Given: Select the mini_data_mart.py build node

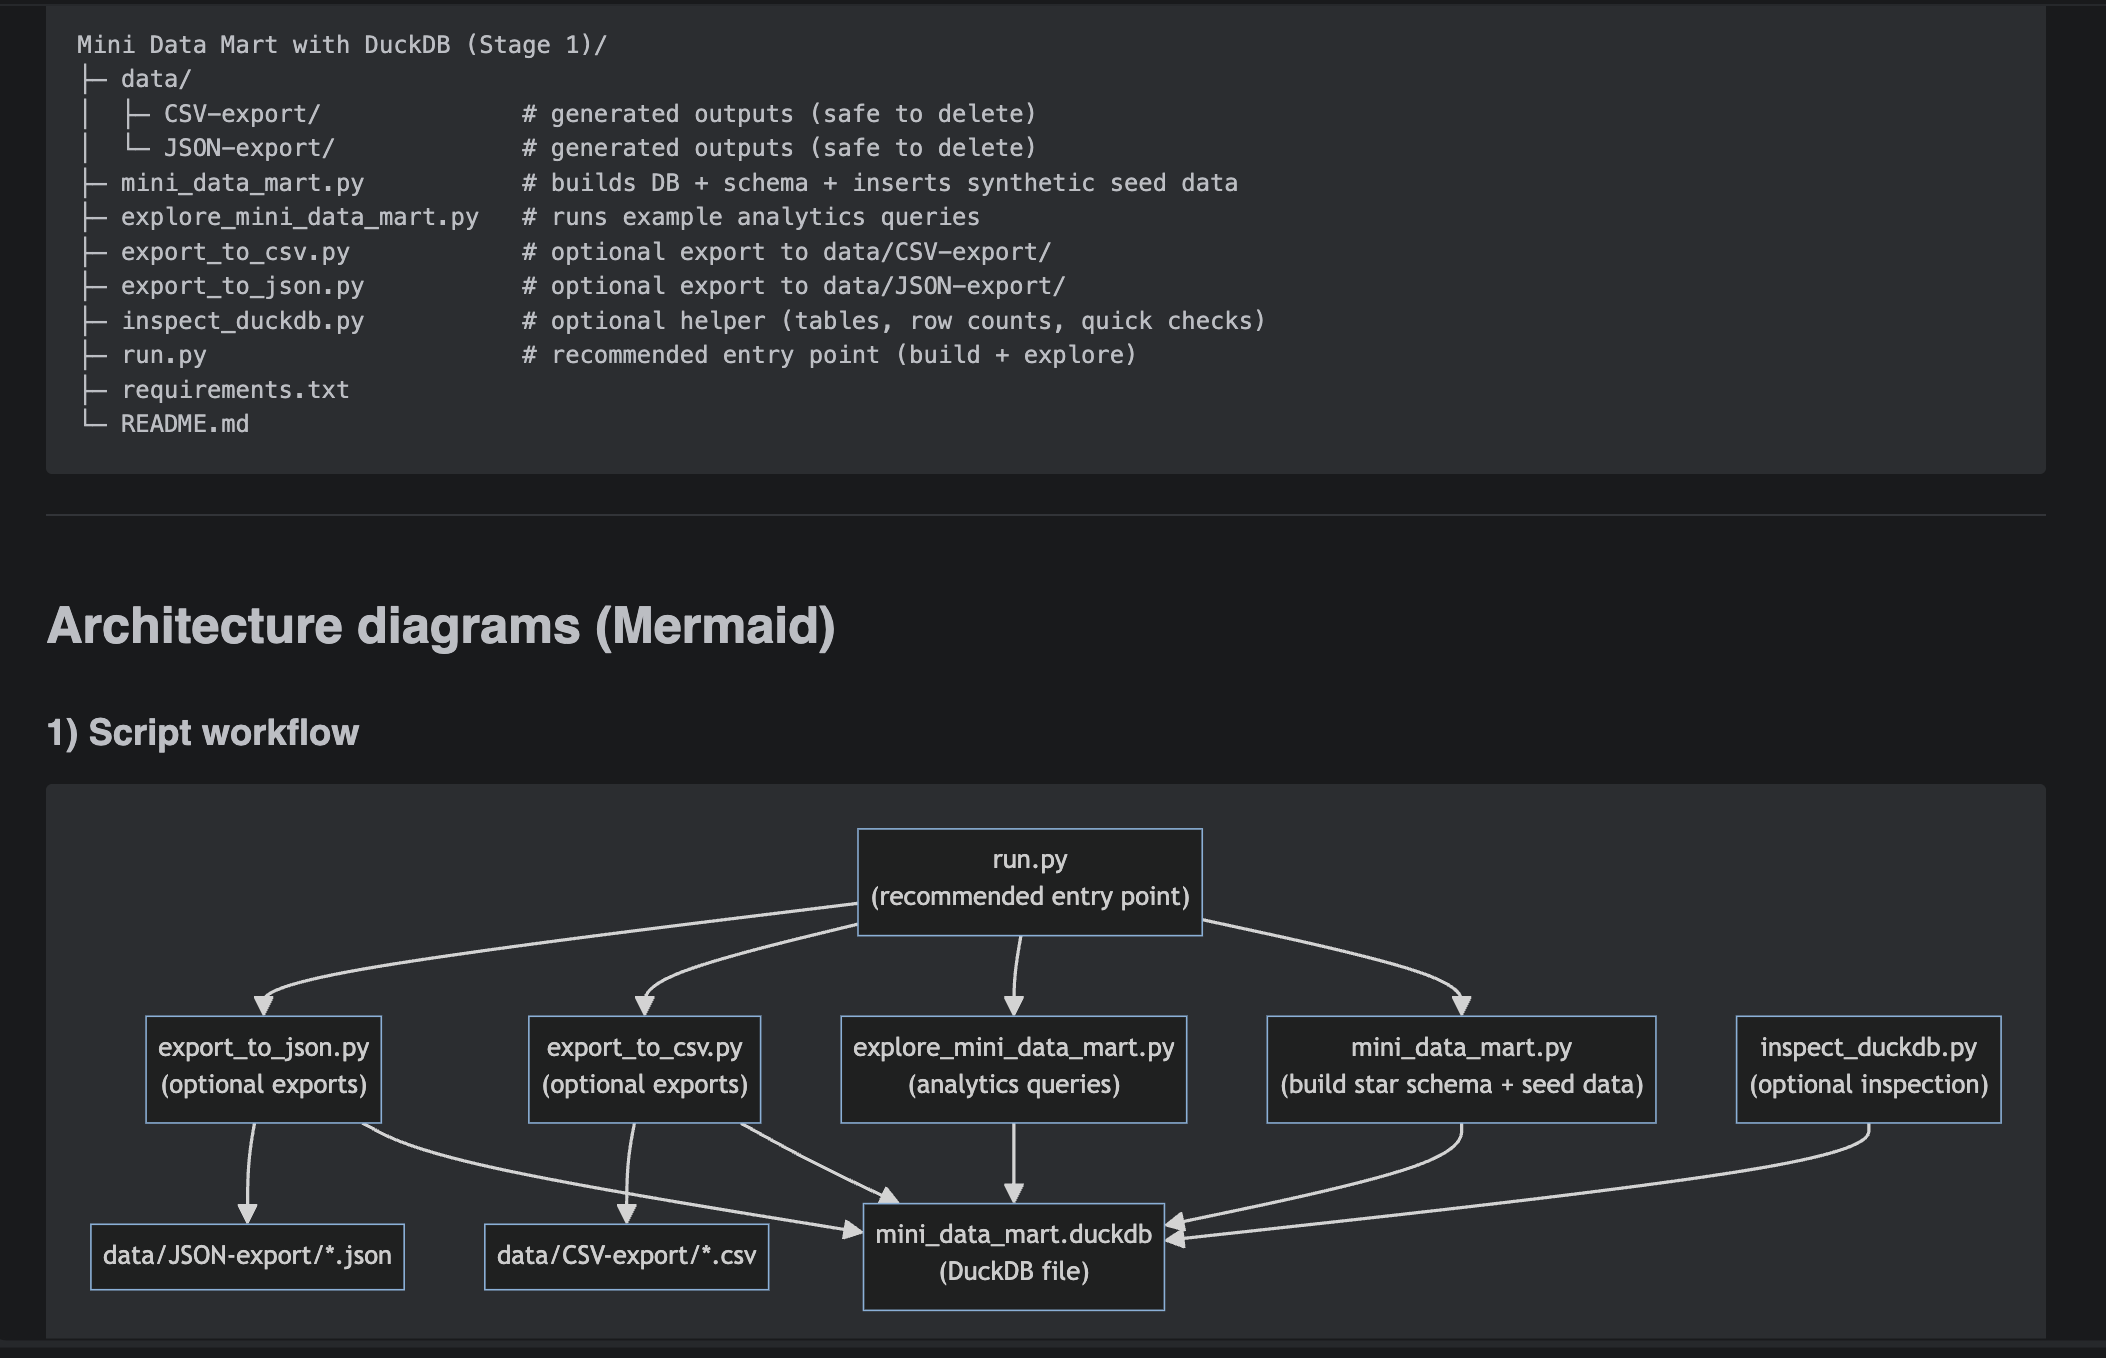Looking at the screenshot, I should coord(1461,1066).
